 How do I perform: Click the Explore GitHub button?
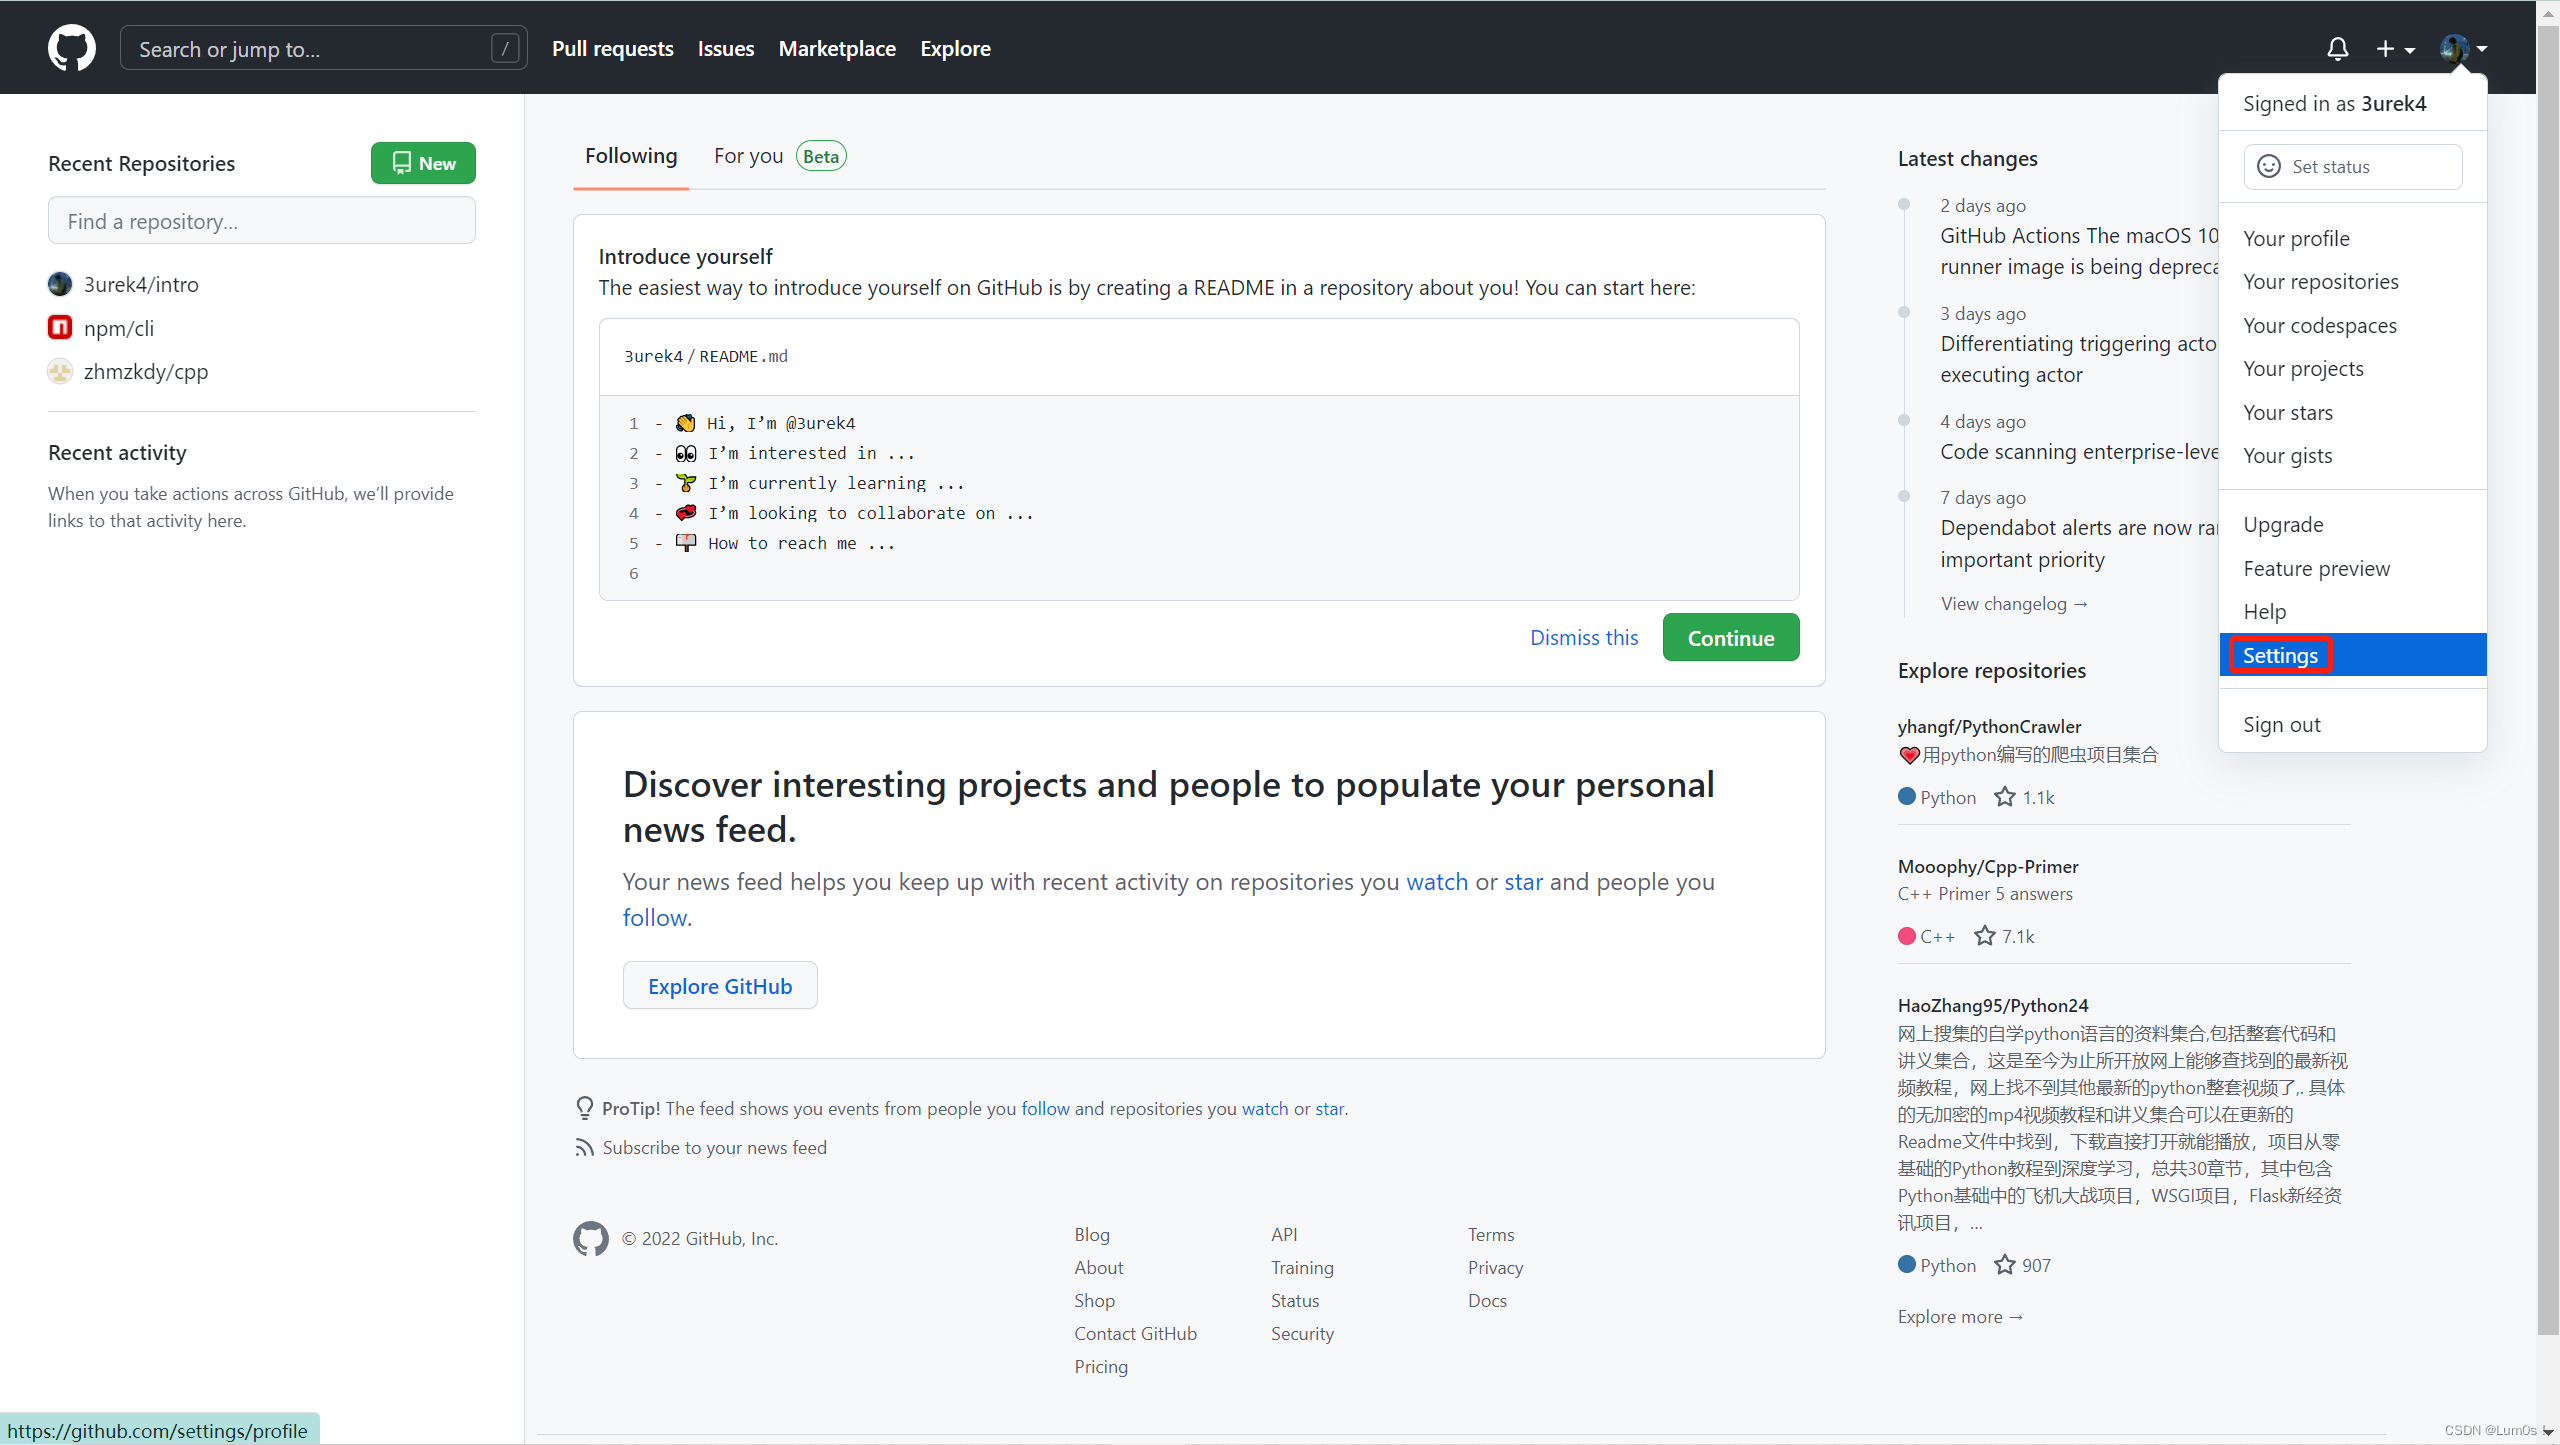pos(720,986)
